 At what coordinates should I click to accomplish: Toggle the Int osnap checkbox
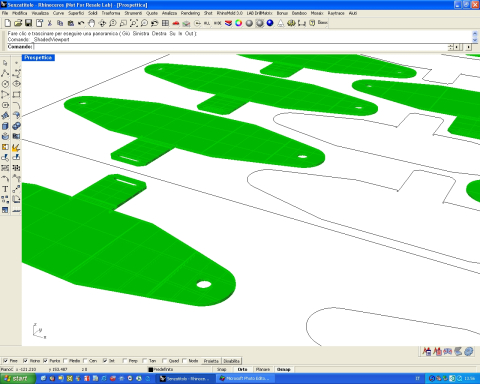(105, 361)
